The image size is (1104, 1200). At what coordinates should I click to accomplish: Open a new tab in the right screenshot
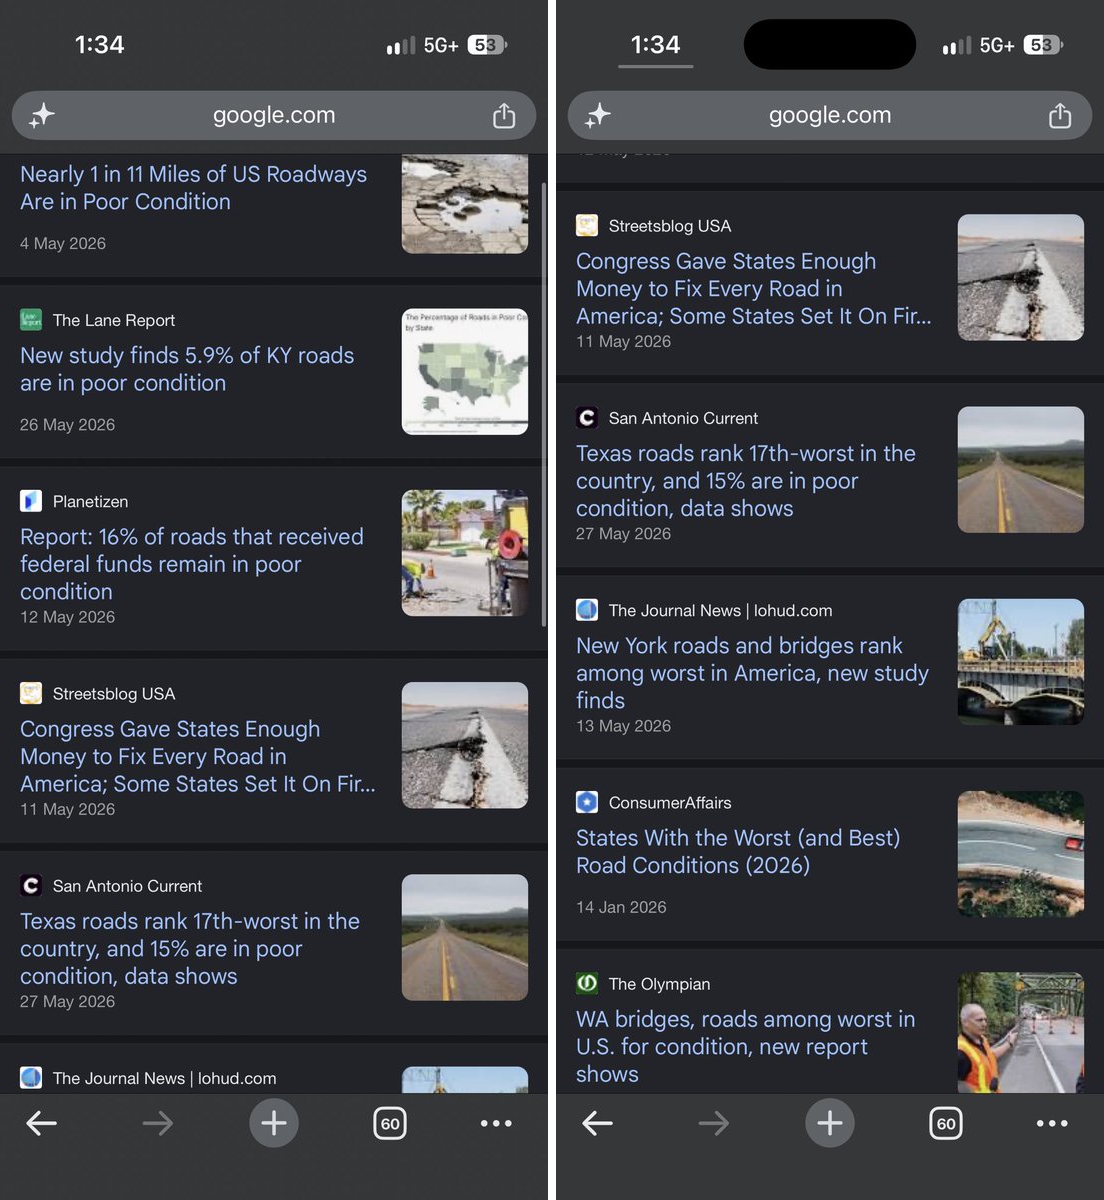click(x=830, y=1123)
